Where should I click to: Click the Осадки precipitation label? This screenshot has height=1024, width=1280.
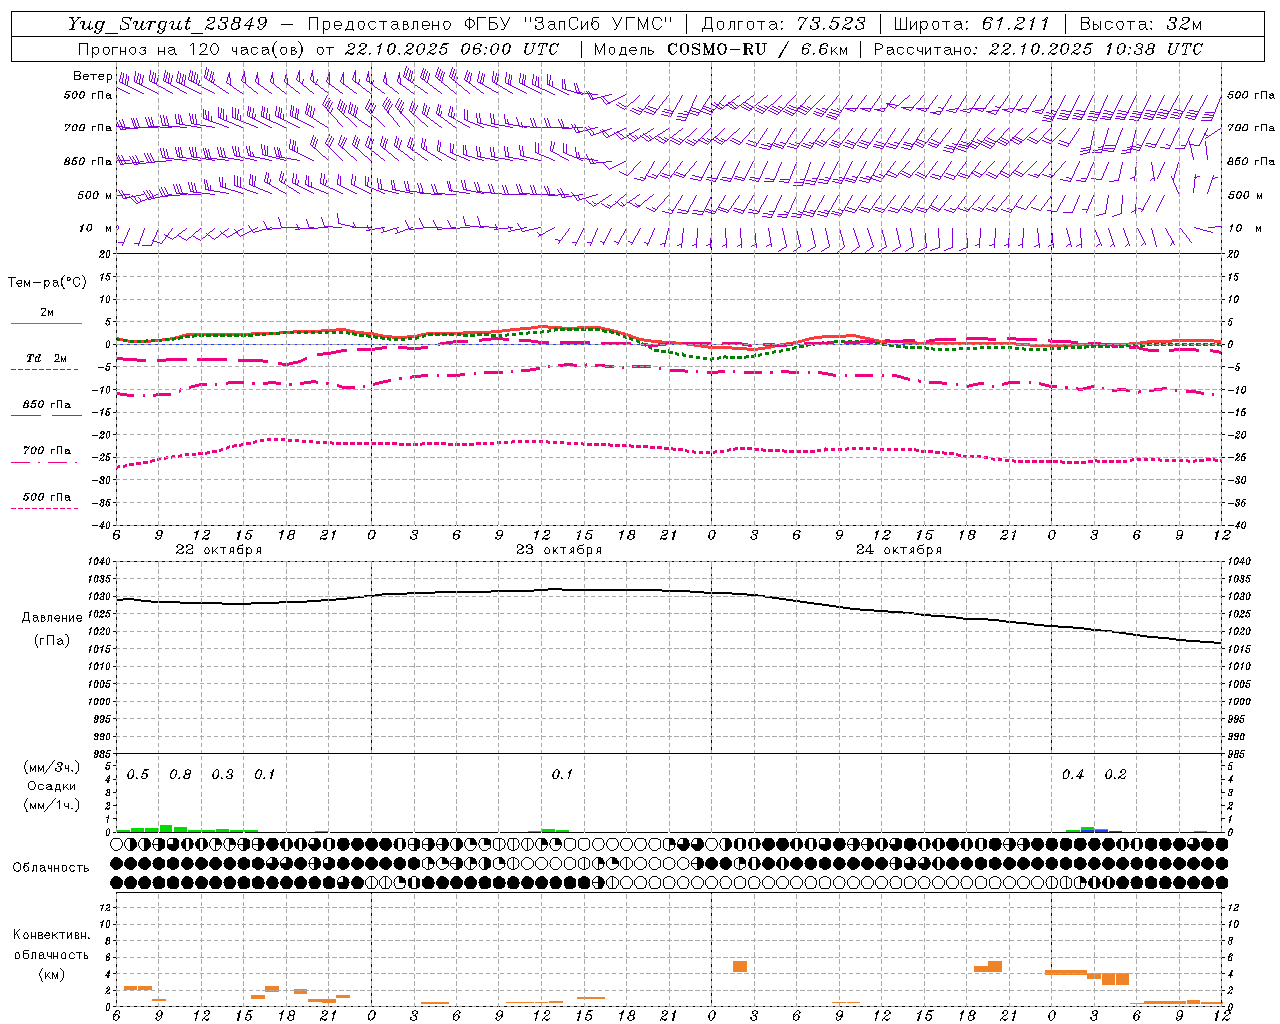pos(53,786)
